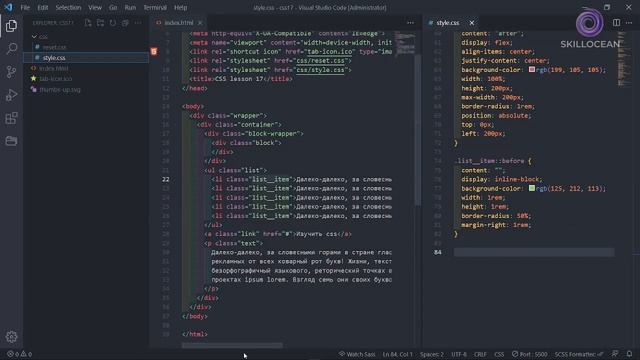
Task: Switch to the style.css tab
Action: click(x=447, y=23)
